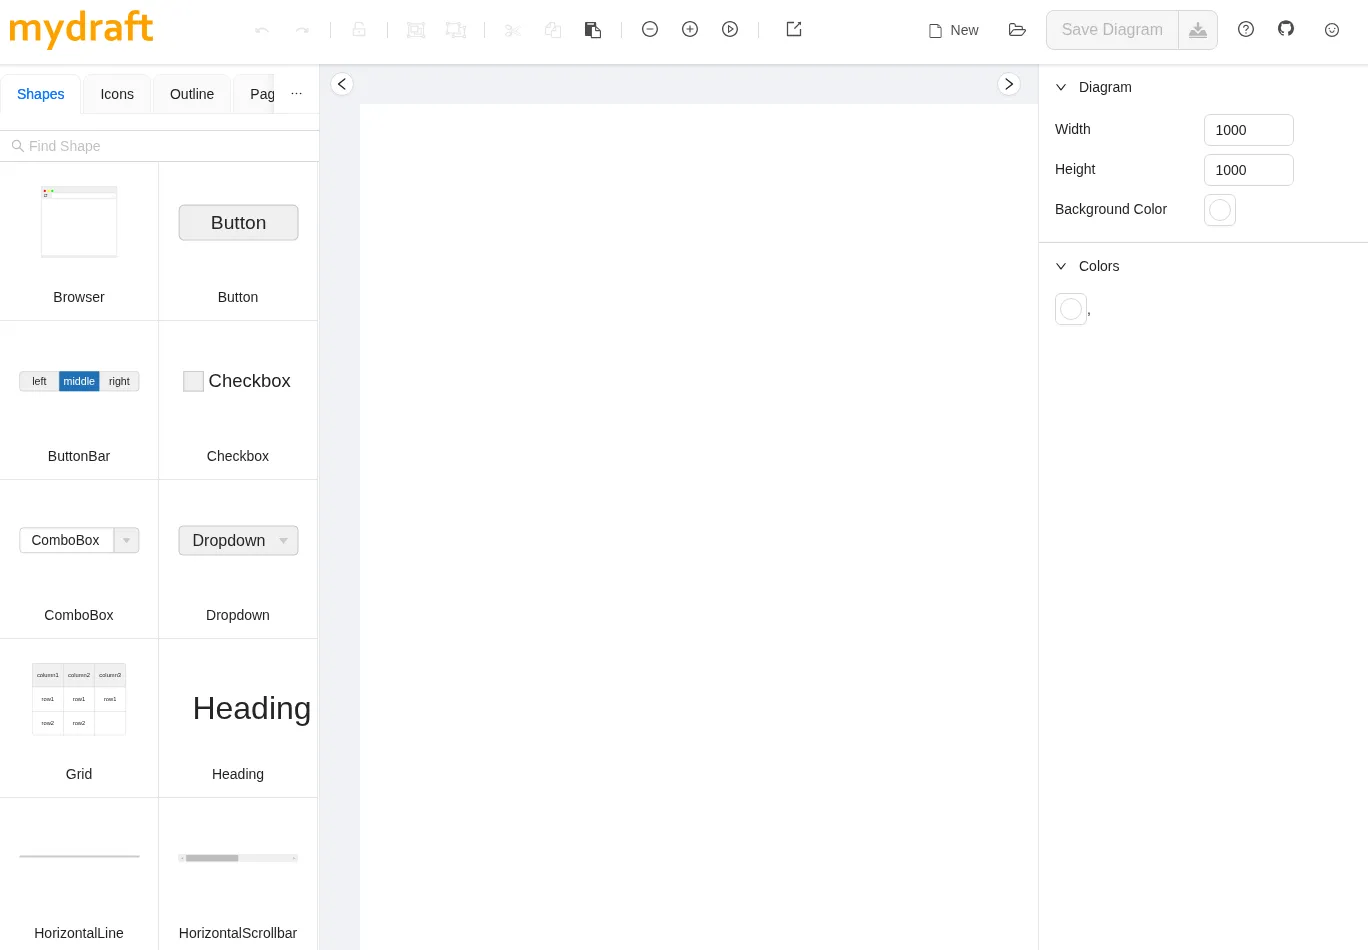Collapse the right properties panel
The height and width of the screenshot is (950, 1368).
[1009, 84]
